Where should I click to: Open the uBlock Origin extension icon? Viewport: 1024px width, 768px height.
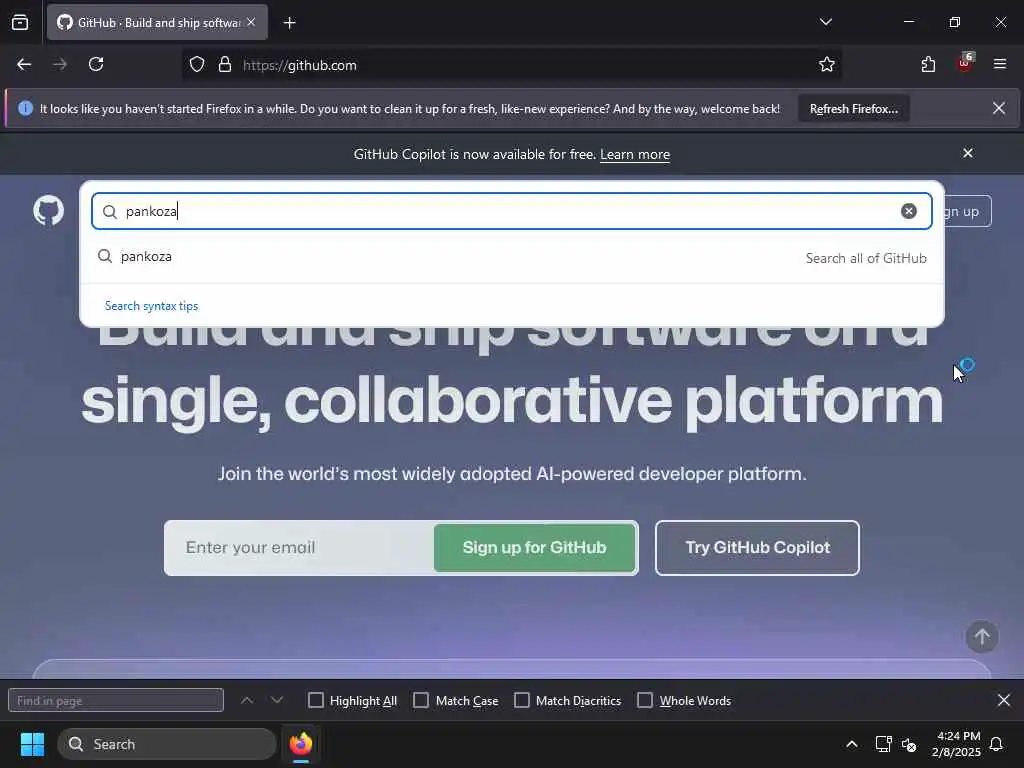click(x=965, y=63)
